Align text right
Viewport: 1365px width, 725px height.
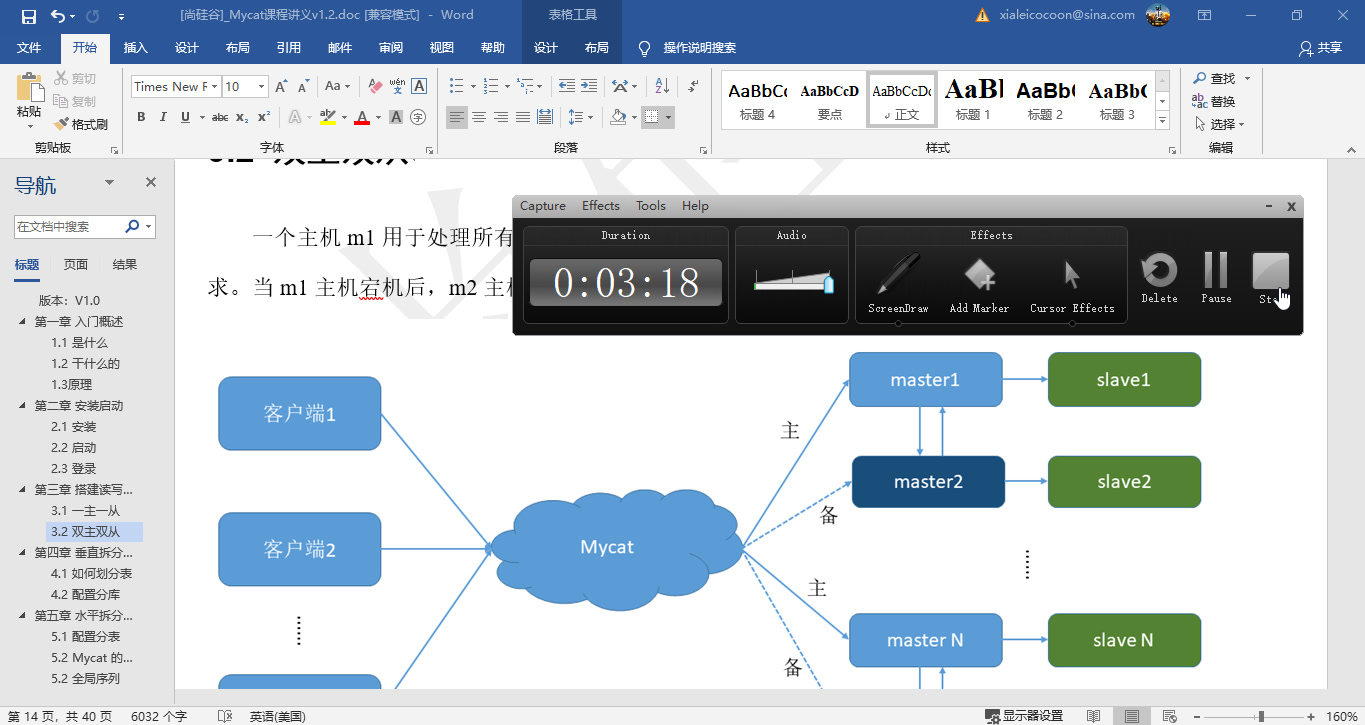tap(501, 117)
